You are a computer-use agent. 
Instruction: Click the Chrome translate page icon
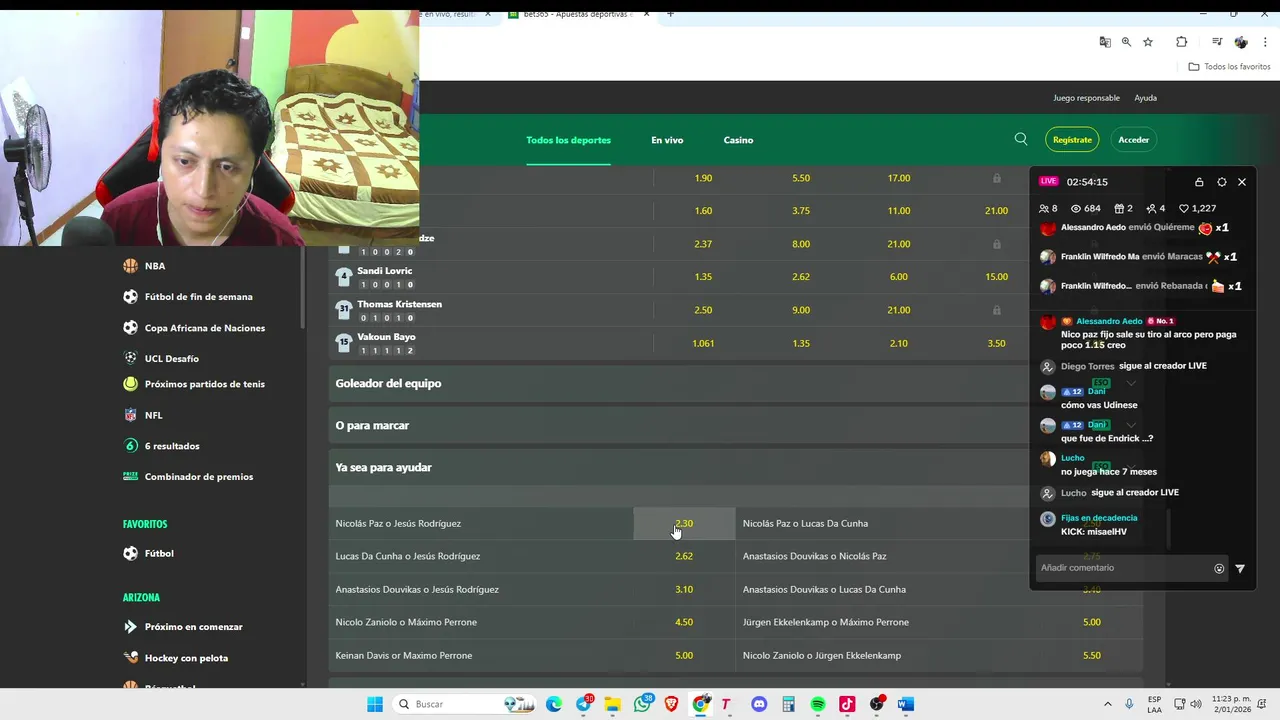1105,42
